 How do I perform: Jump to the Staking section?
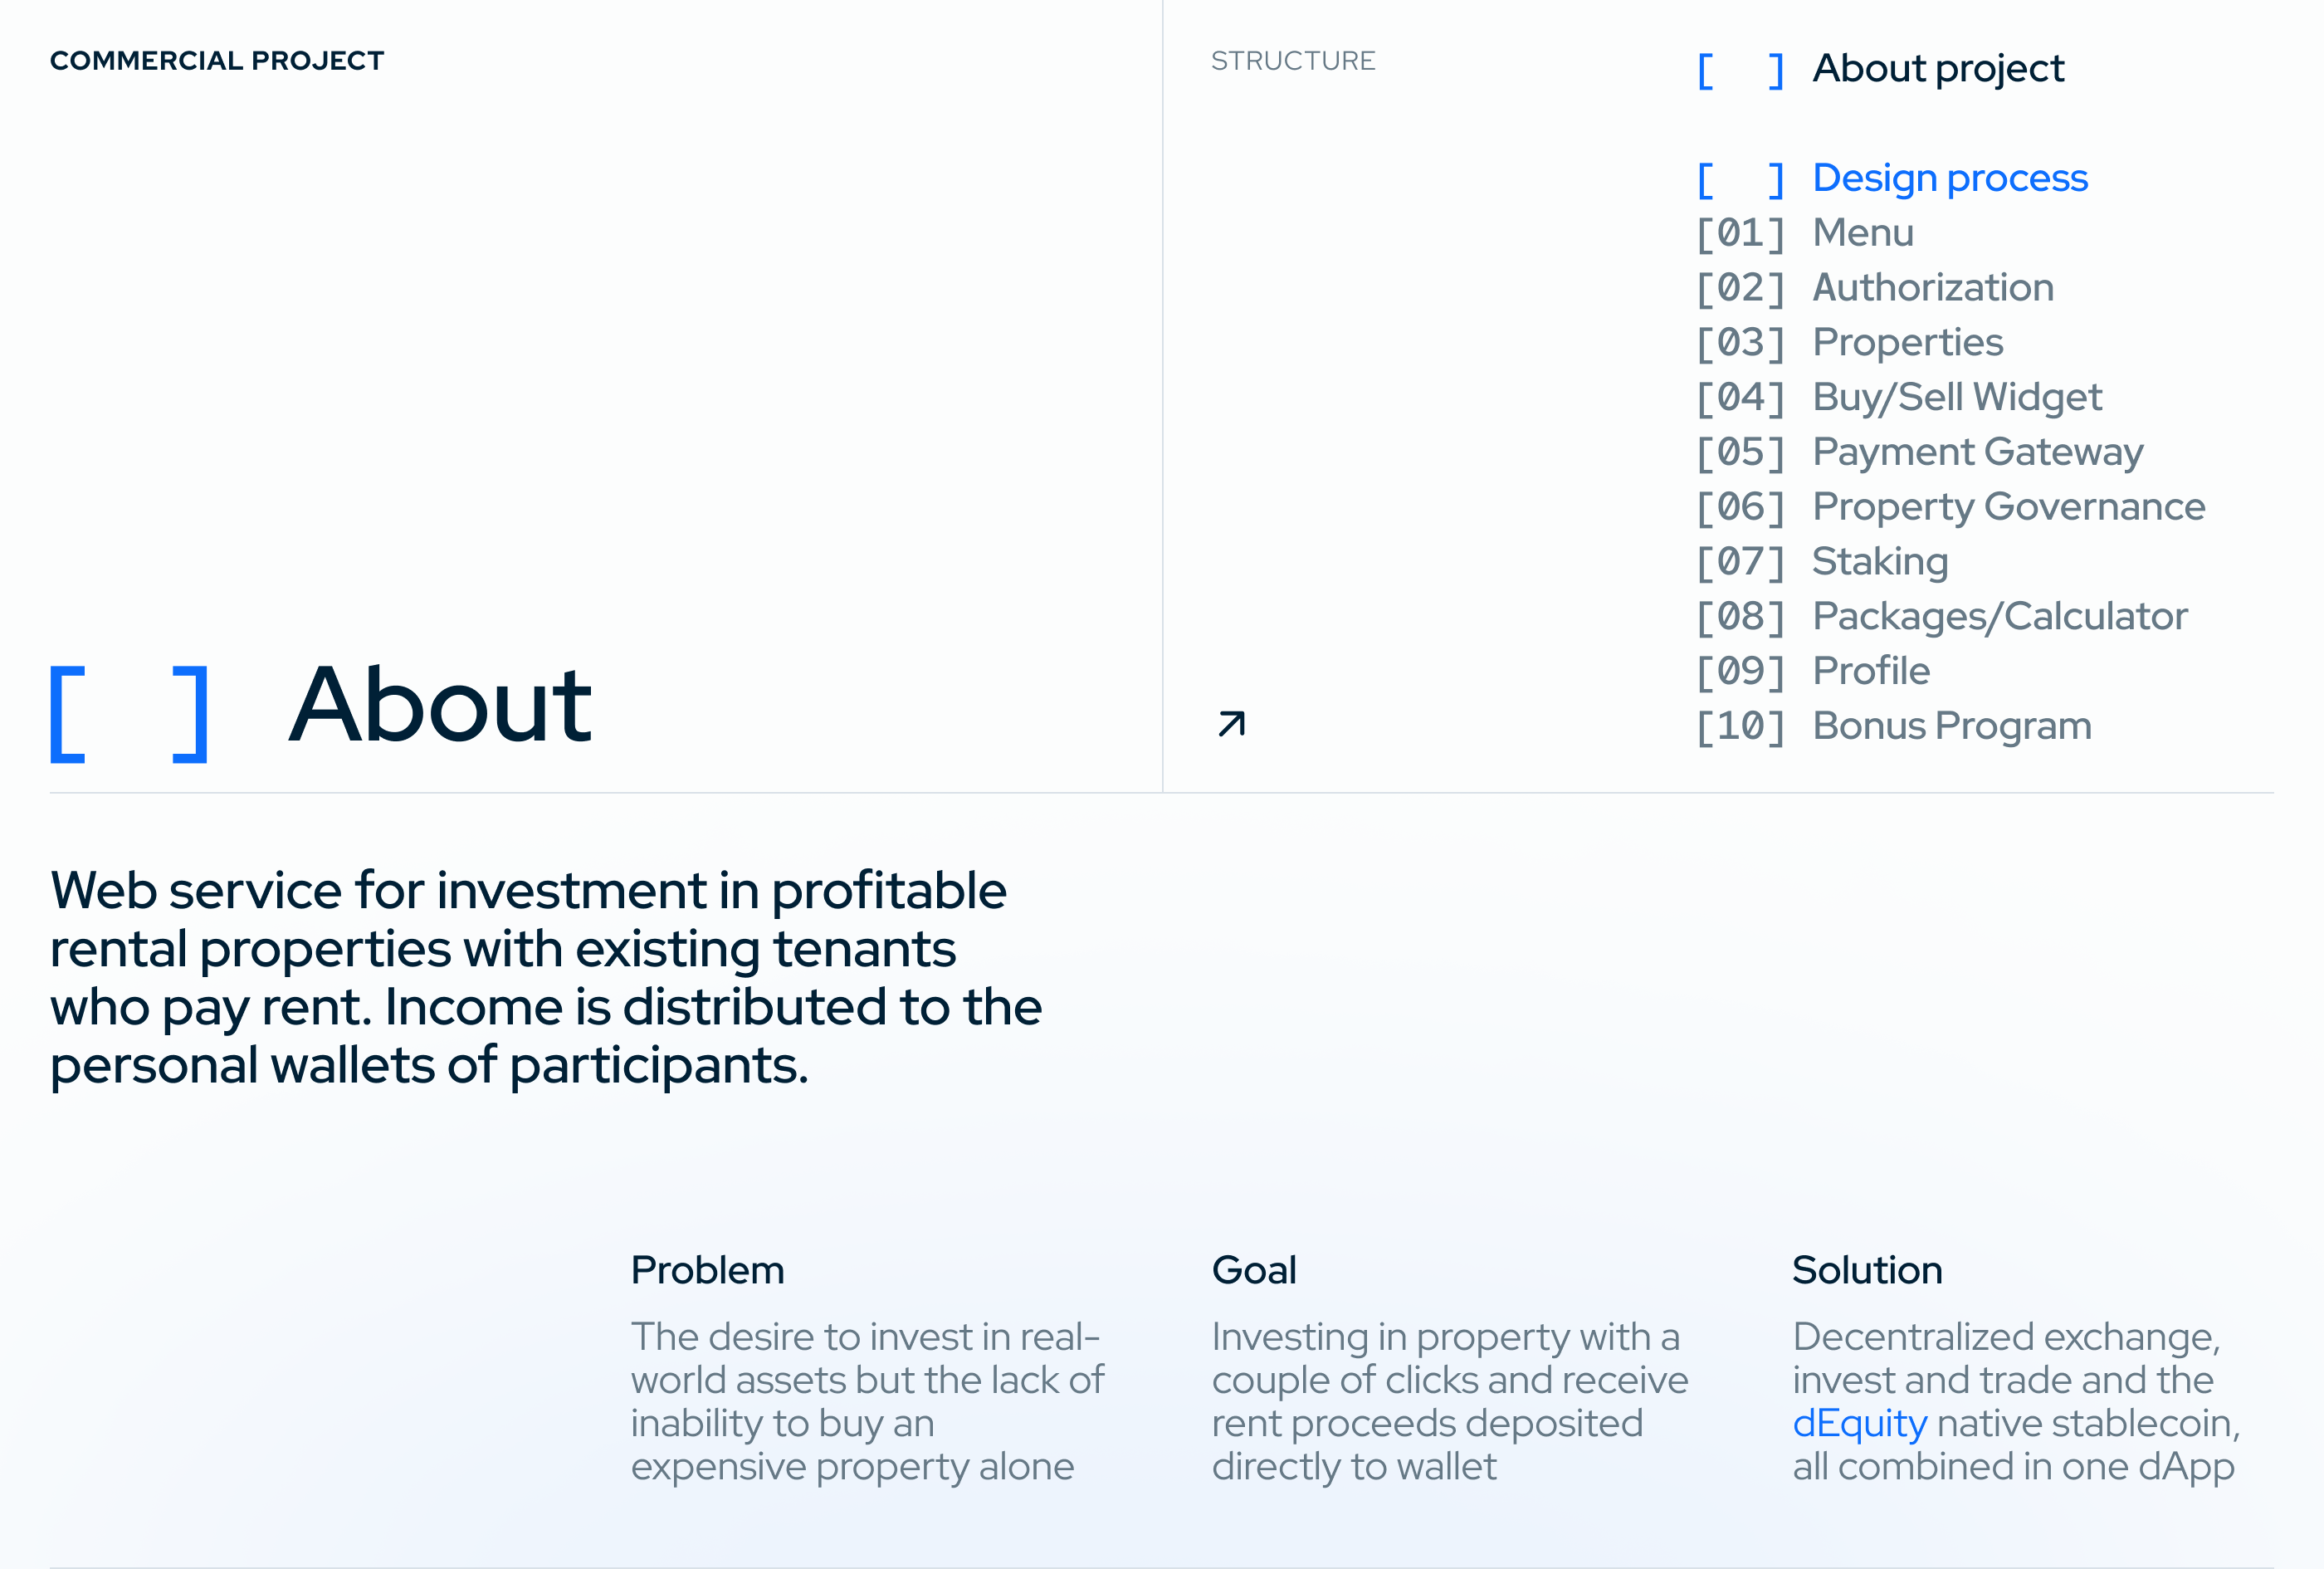pyautogui.click(x=1879, y=562)
